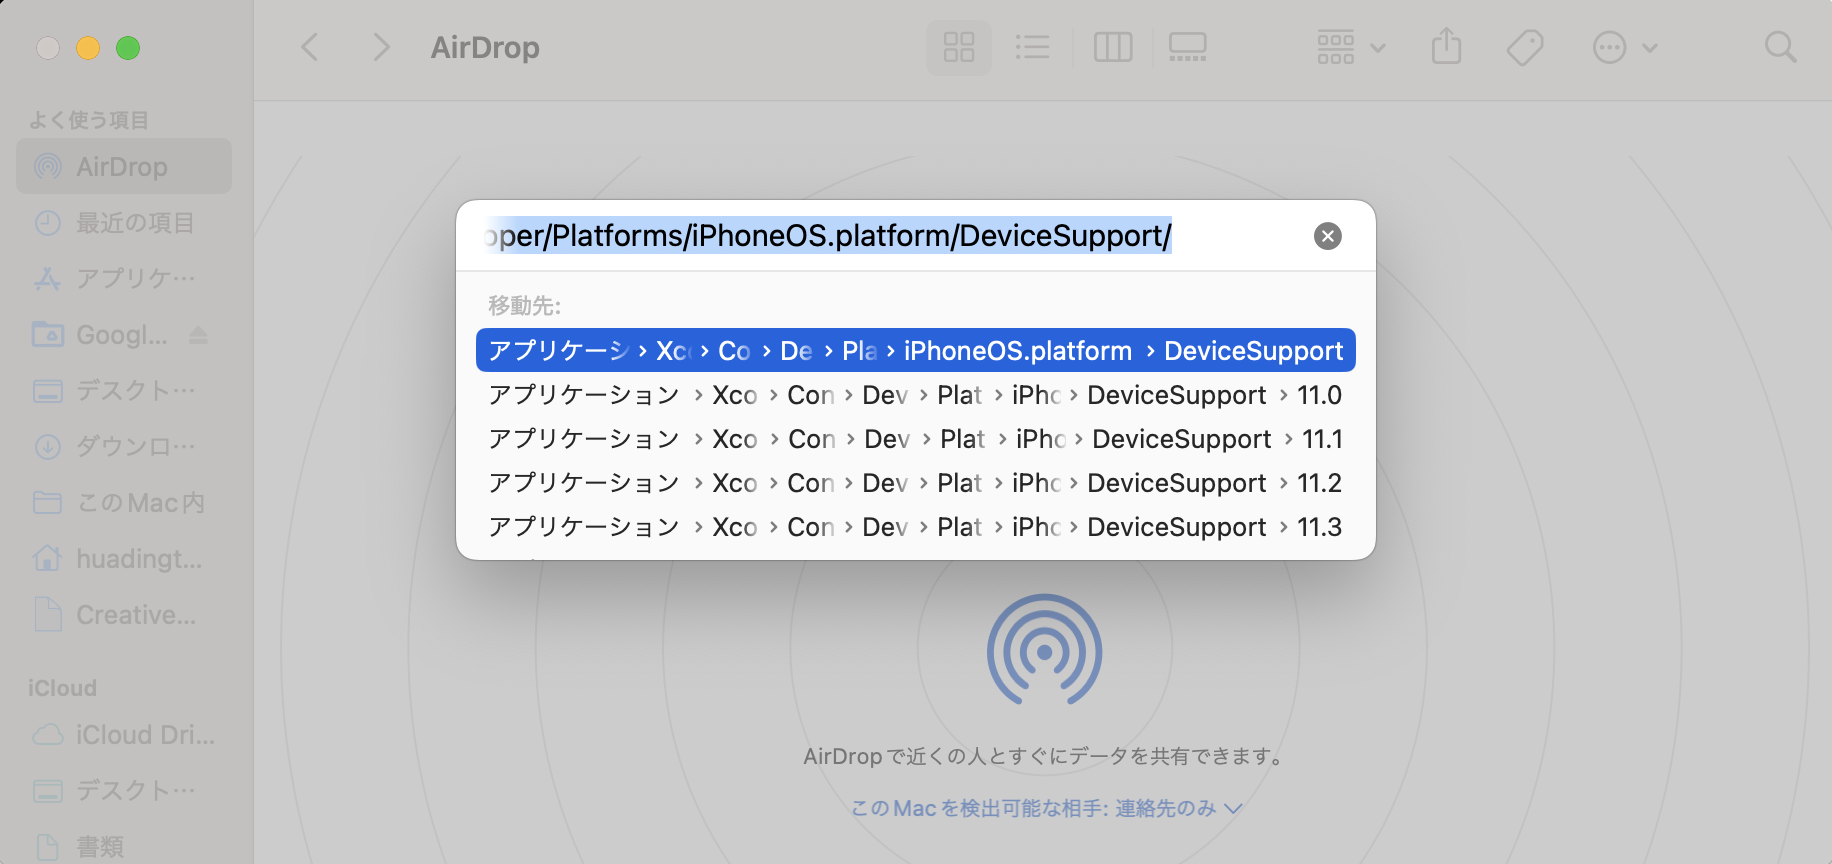Open このMac内 in the sidebar

click(124, 502)
